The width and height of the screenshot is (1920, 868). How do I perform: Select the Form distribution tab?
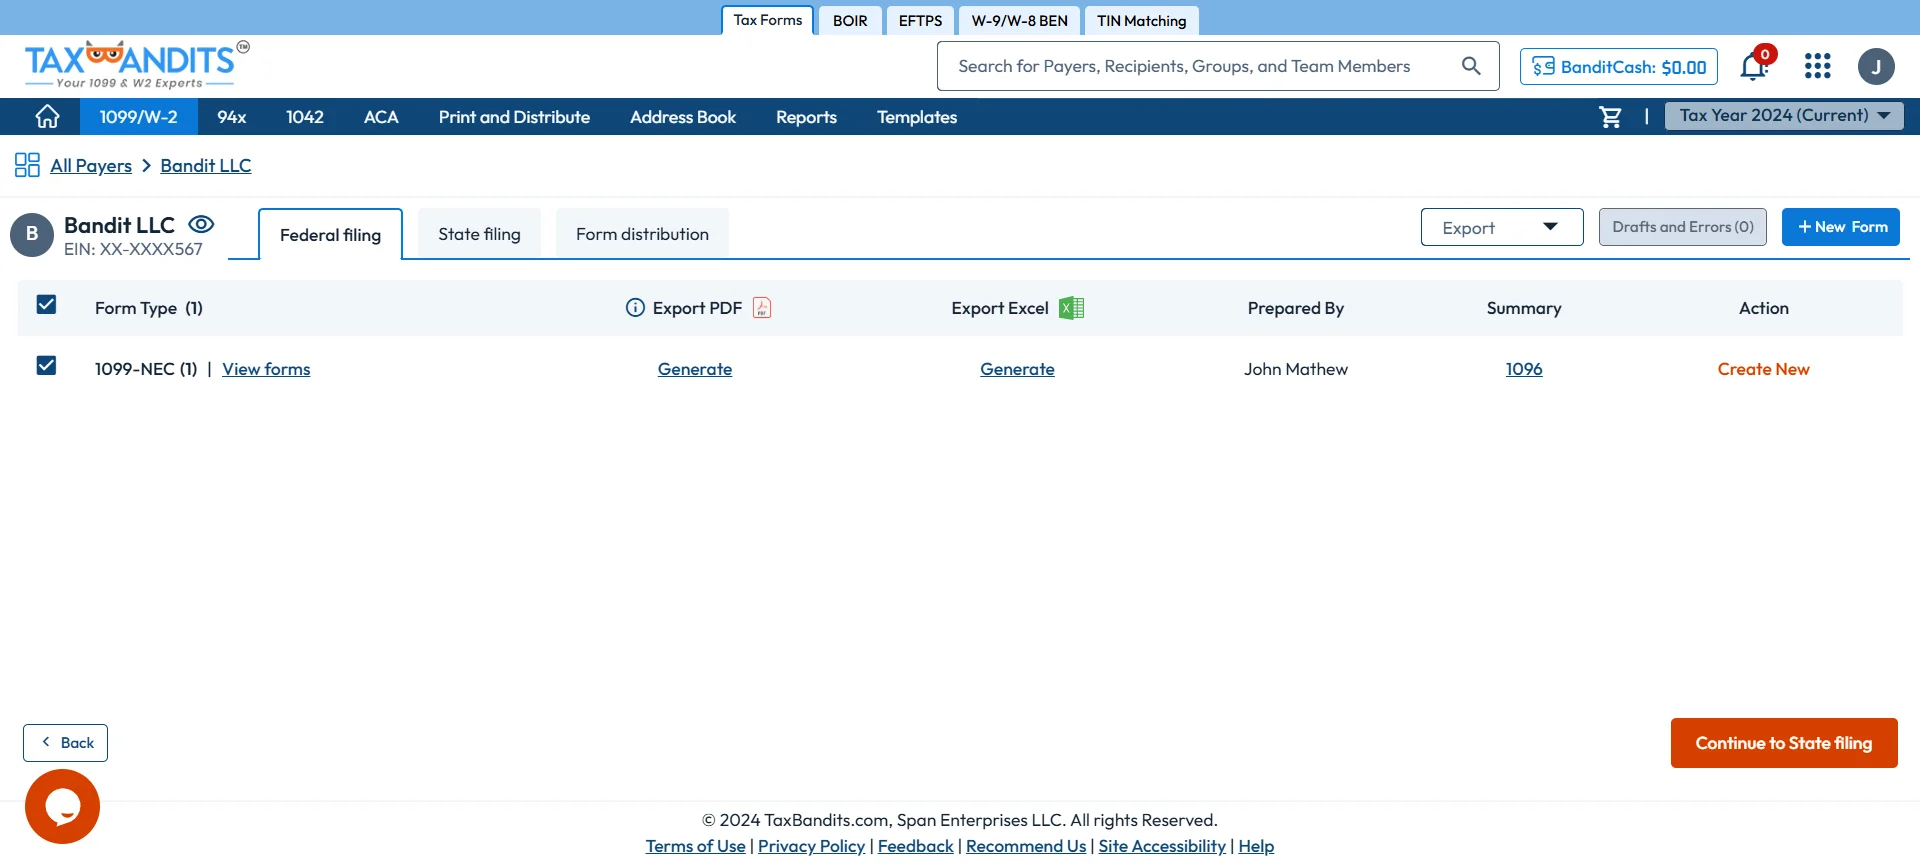(x=642, y=234)
